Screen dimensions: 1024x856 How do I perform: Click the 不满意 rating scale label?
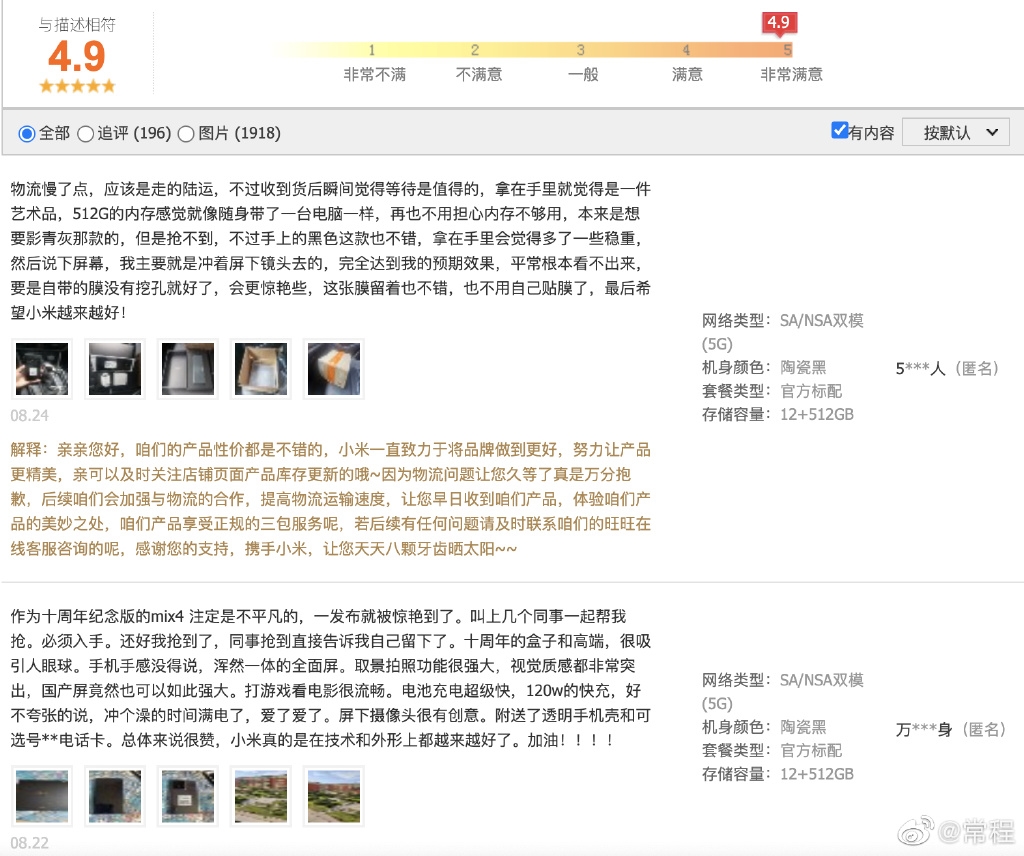(479, 74)
